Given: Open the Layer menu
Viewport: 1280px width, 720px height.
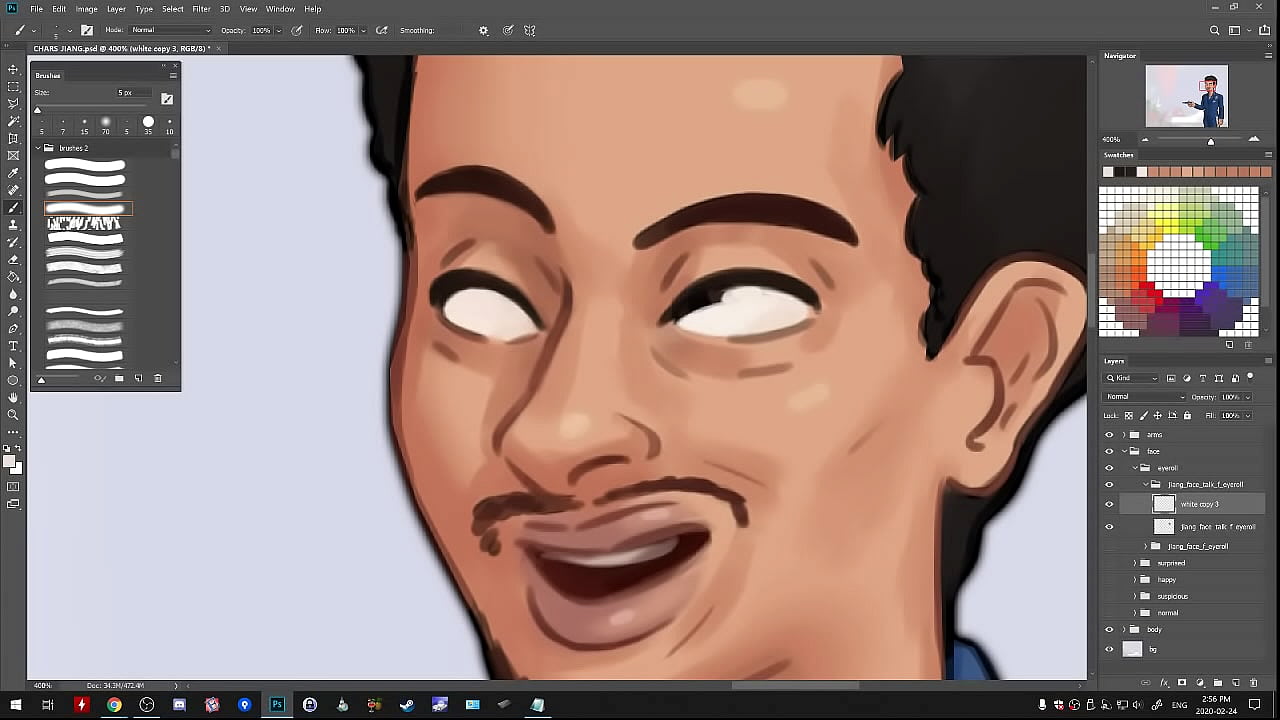Looking at the screenshot, I should tap(116, 9).
